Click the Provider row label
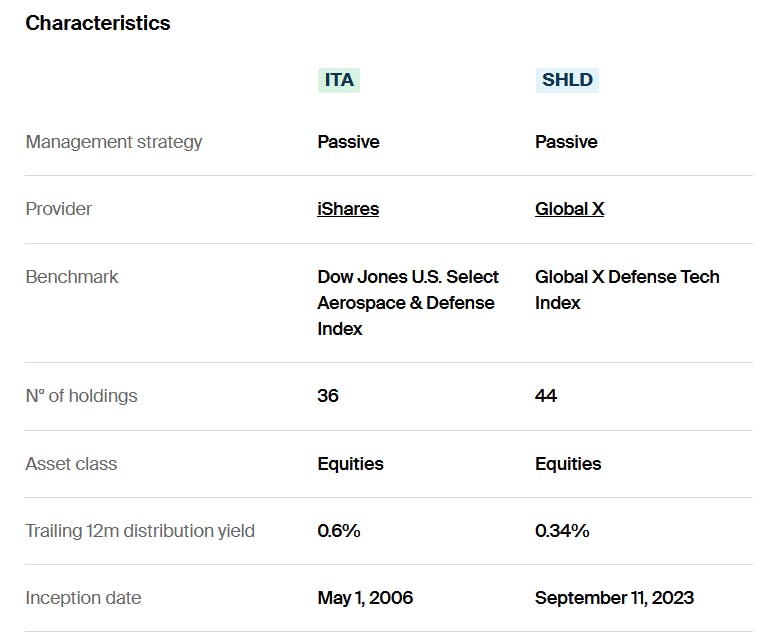Viewport: 771px width, 642px height. point(59,209)
